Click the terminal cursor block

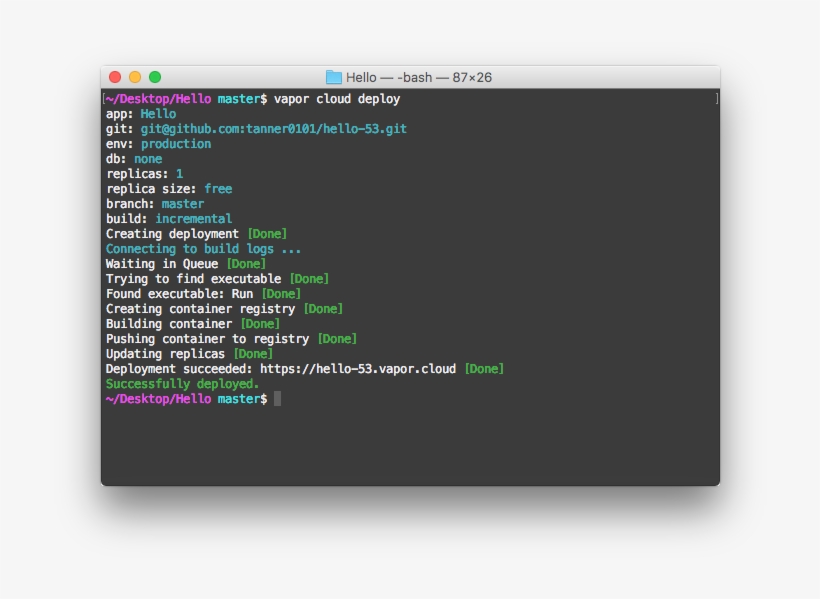(x=275, y=398)
